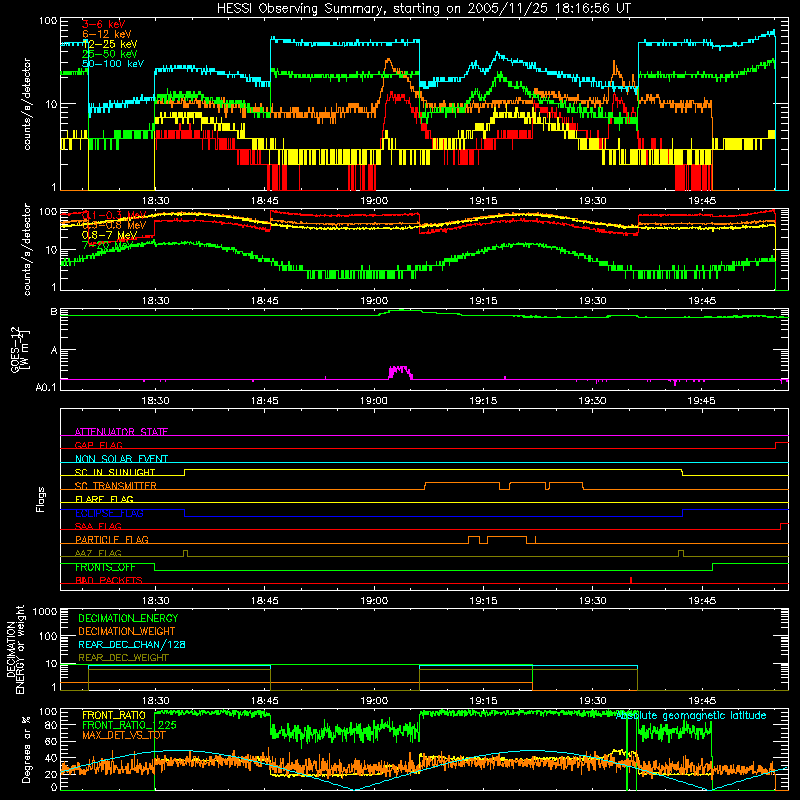Click the DECIMATION_ENERGY legend label
Image resolution: width=800 pixels, height=800 pixels.
[128, 618]
